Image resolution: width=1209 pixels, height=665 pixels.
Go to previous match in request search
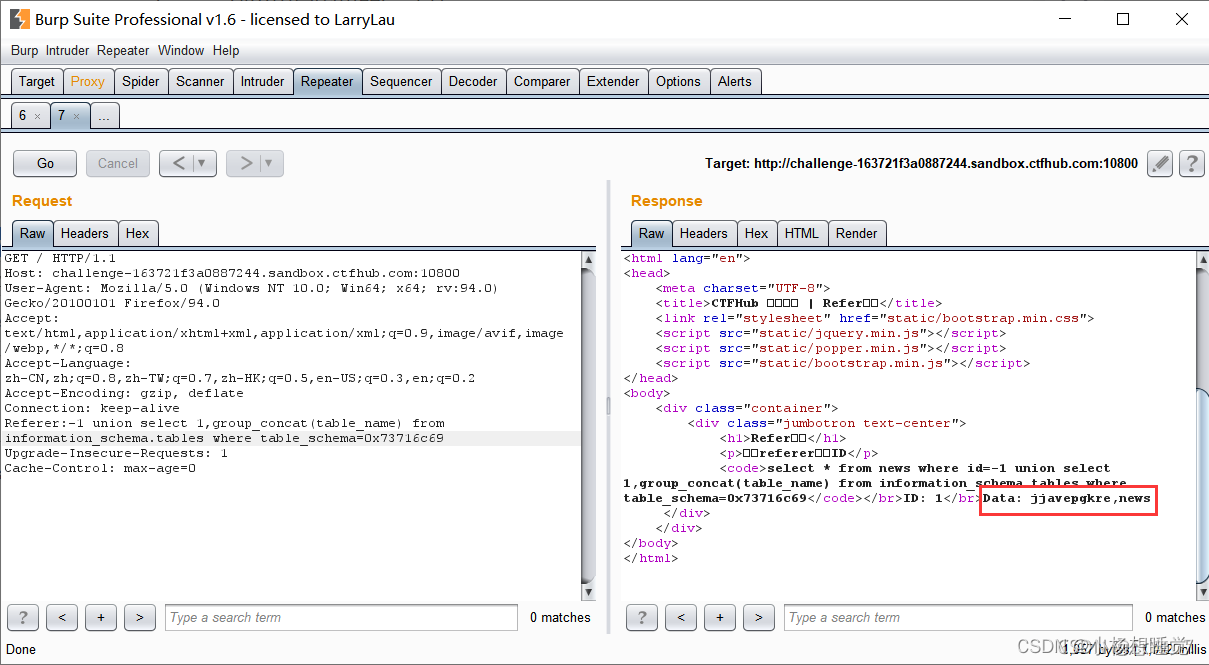click(x=62, y=617)
